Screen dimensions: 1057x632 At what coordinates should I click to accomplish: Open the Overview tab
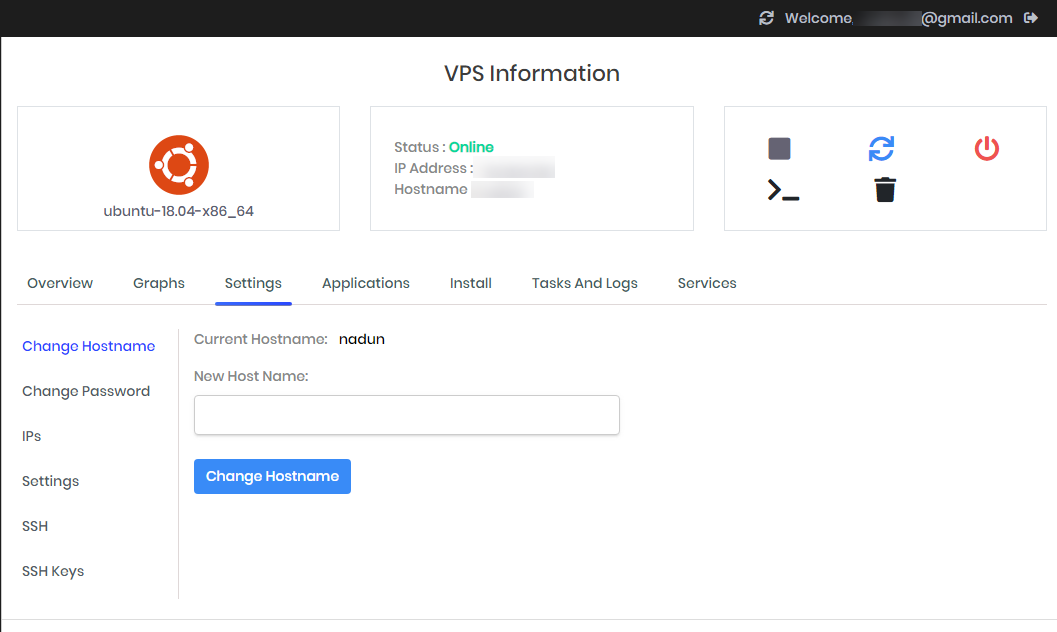pos(60,283)
